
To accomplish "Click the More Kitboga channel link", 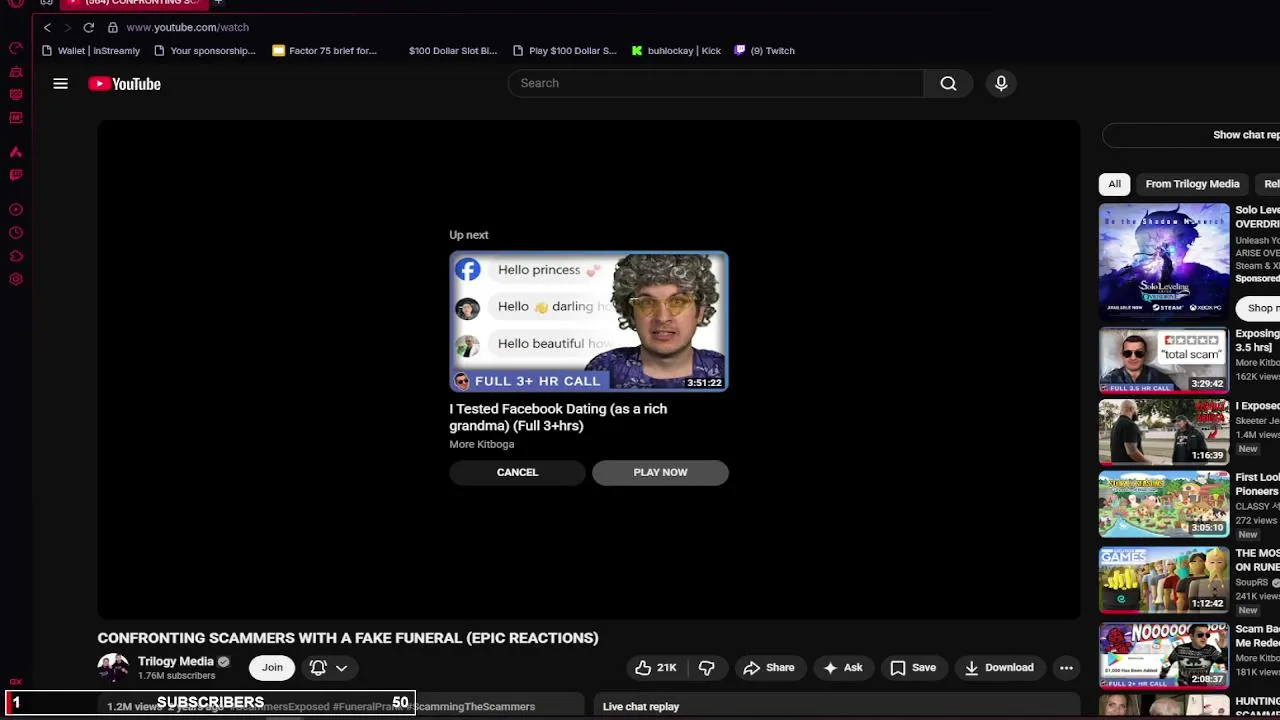I will 481,444.
